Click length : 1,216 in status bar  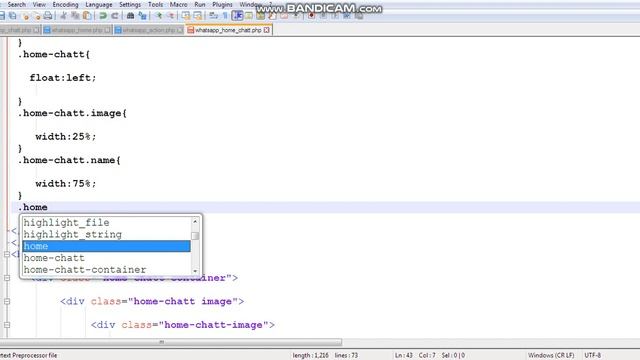click(311, 356)
